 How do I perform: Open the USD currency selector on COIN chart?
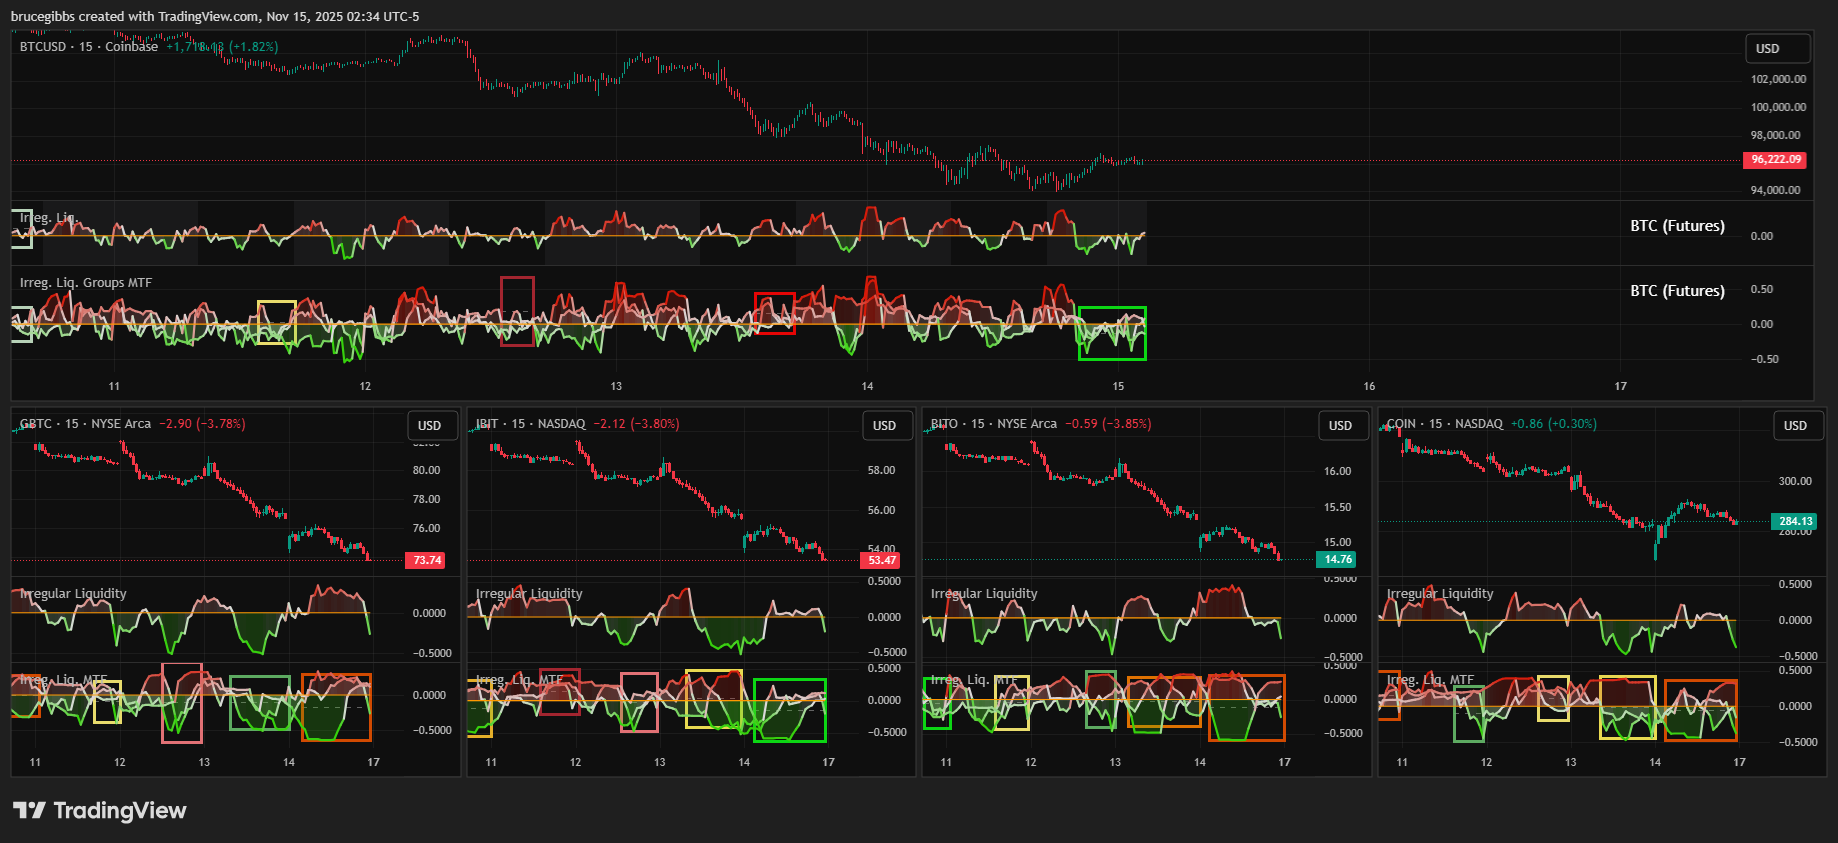pos(1796,425)
